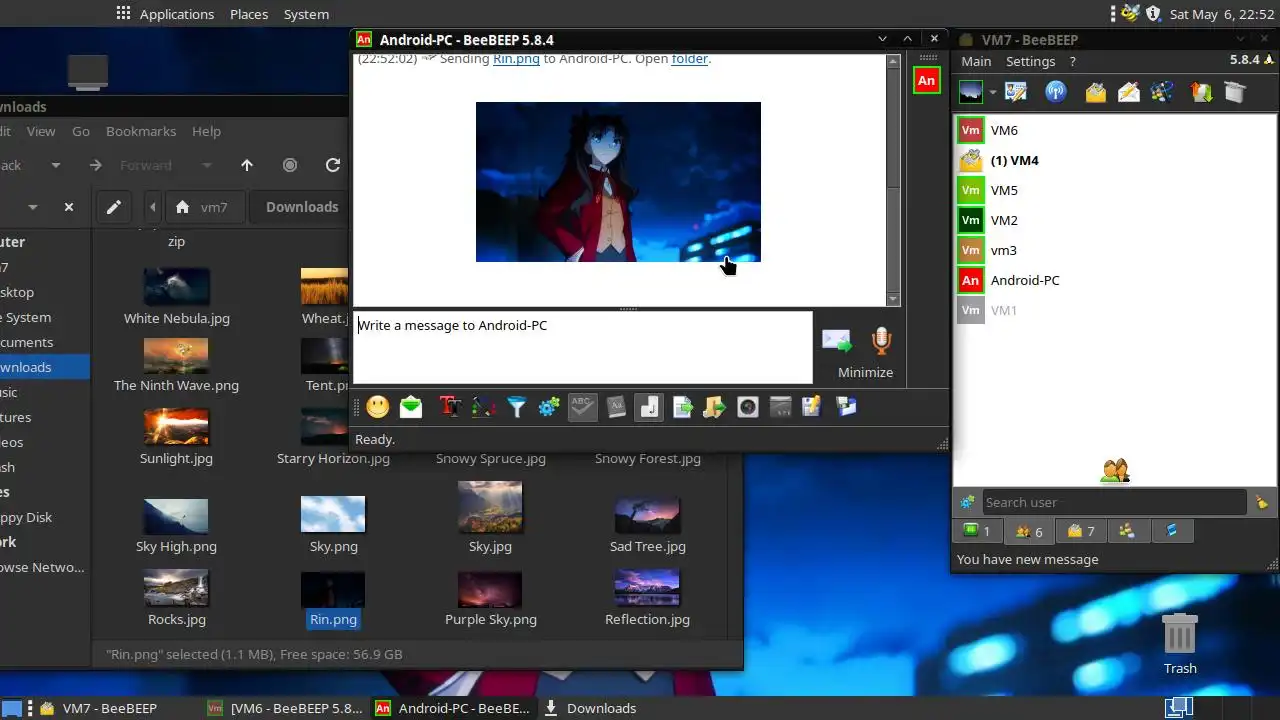The height and width of the screenshot is (720, 1280).
Task: Open the Bookmarks menu in file manager
Action: coord(141,131)
